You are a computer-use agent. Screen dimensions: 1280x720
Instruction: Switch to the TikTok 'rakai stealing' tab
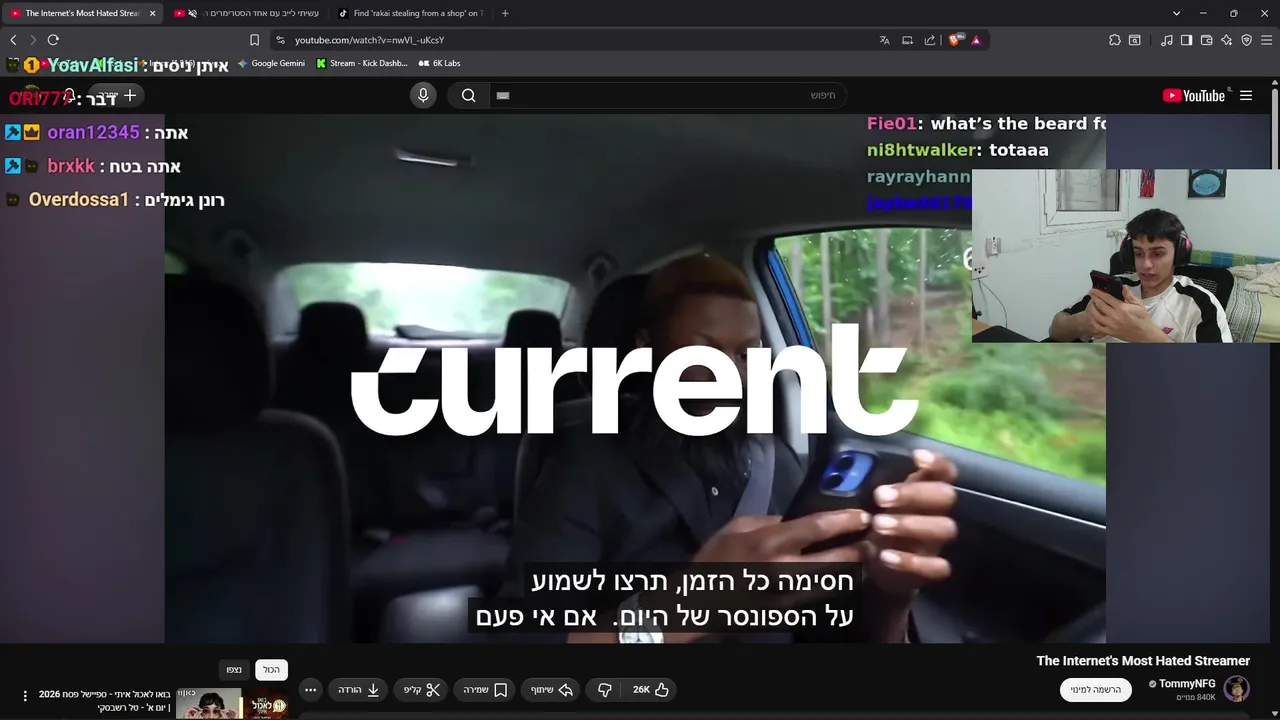[410, 13]
